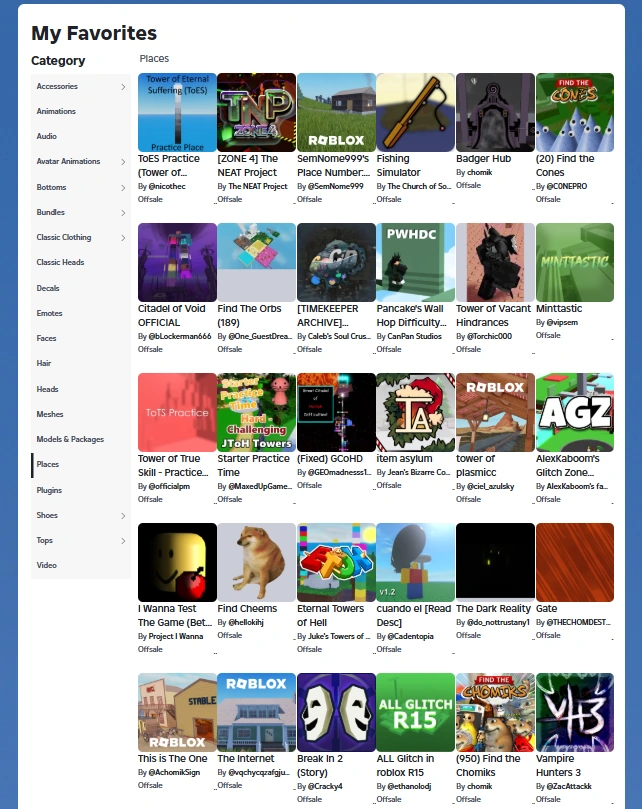Expand the Classic Clothing chevron

click(123, 238)
